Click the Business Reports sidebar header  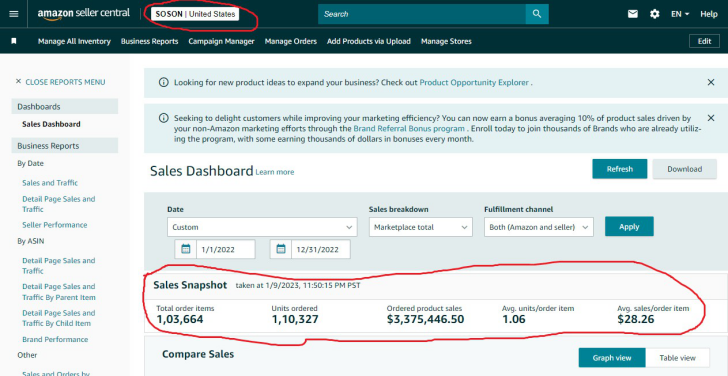point(65,146)
